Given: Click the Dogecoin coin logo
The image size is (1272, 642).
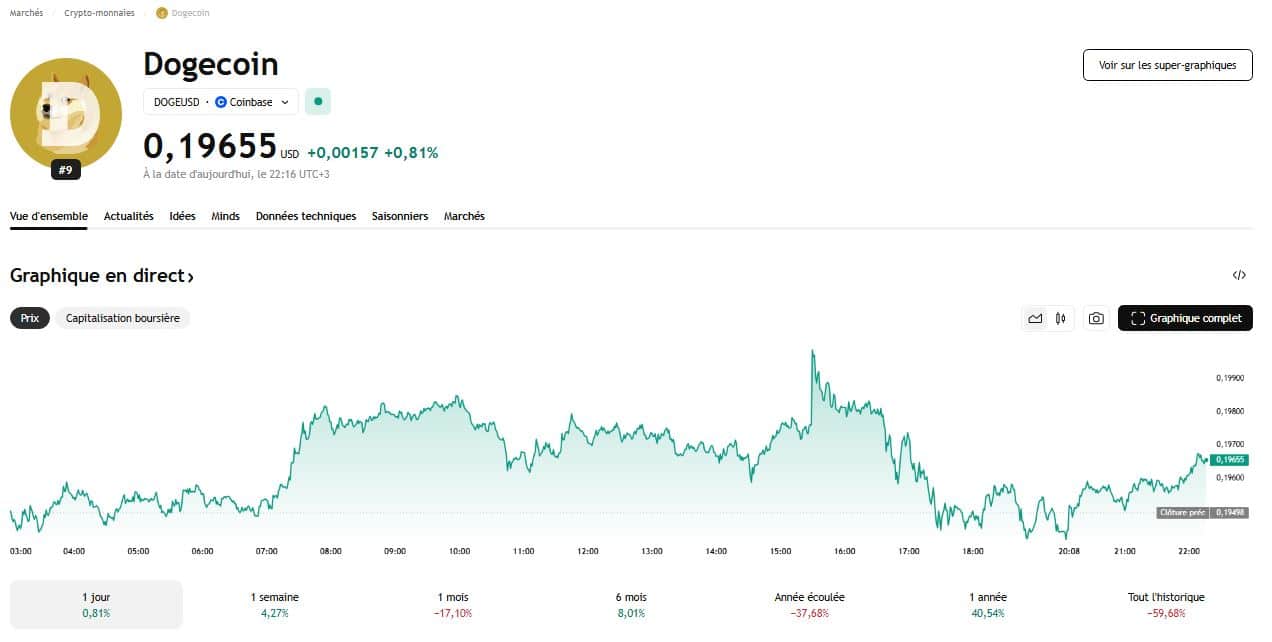Looking at the screenshot, I should point(66,114).
